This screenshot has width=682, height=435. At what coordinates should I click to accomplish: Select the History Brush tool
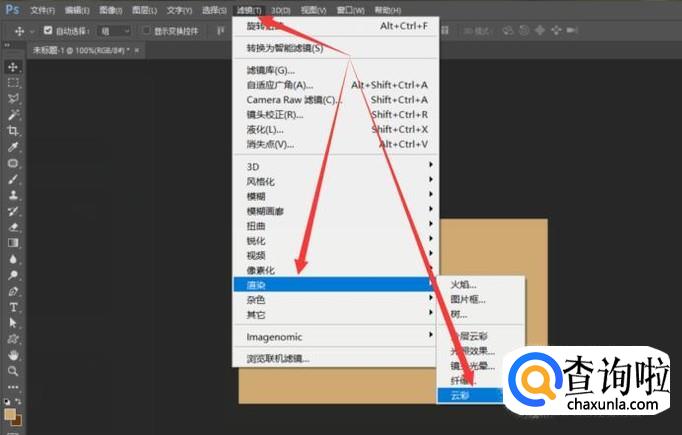click(13, 211)
